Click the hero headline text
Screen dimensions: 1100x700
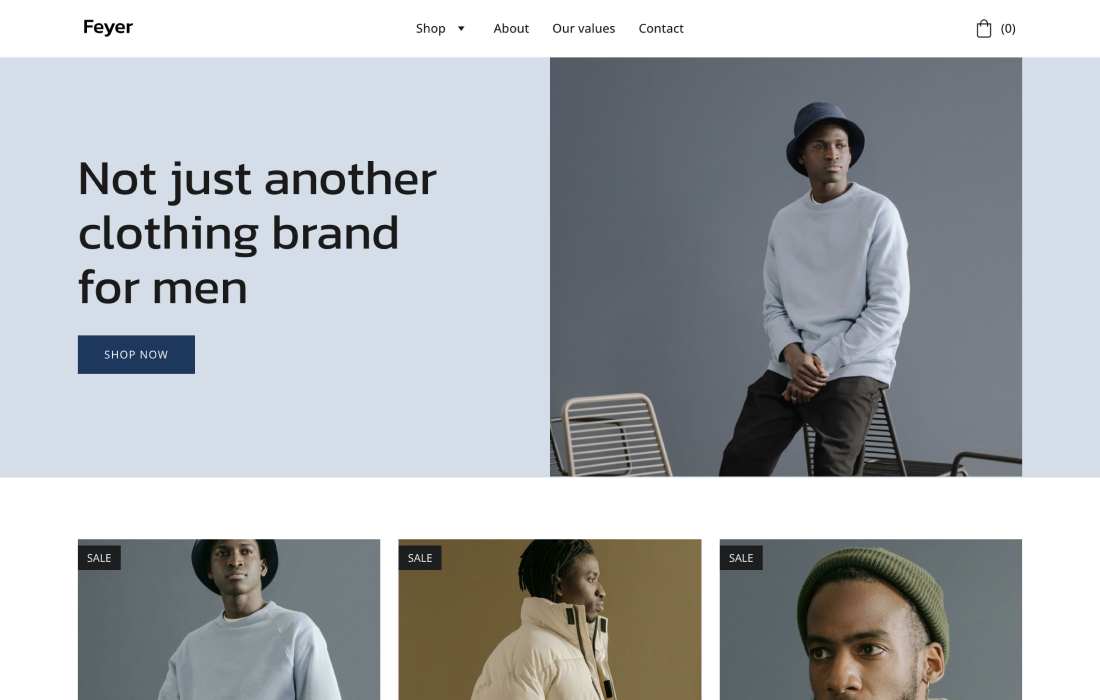click(x=257, y=232)
